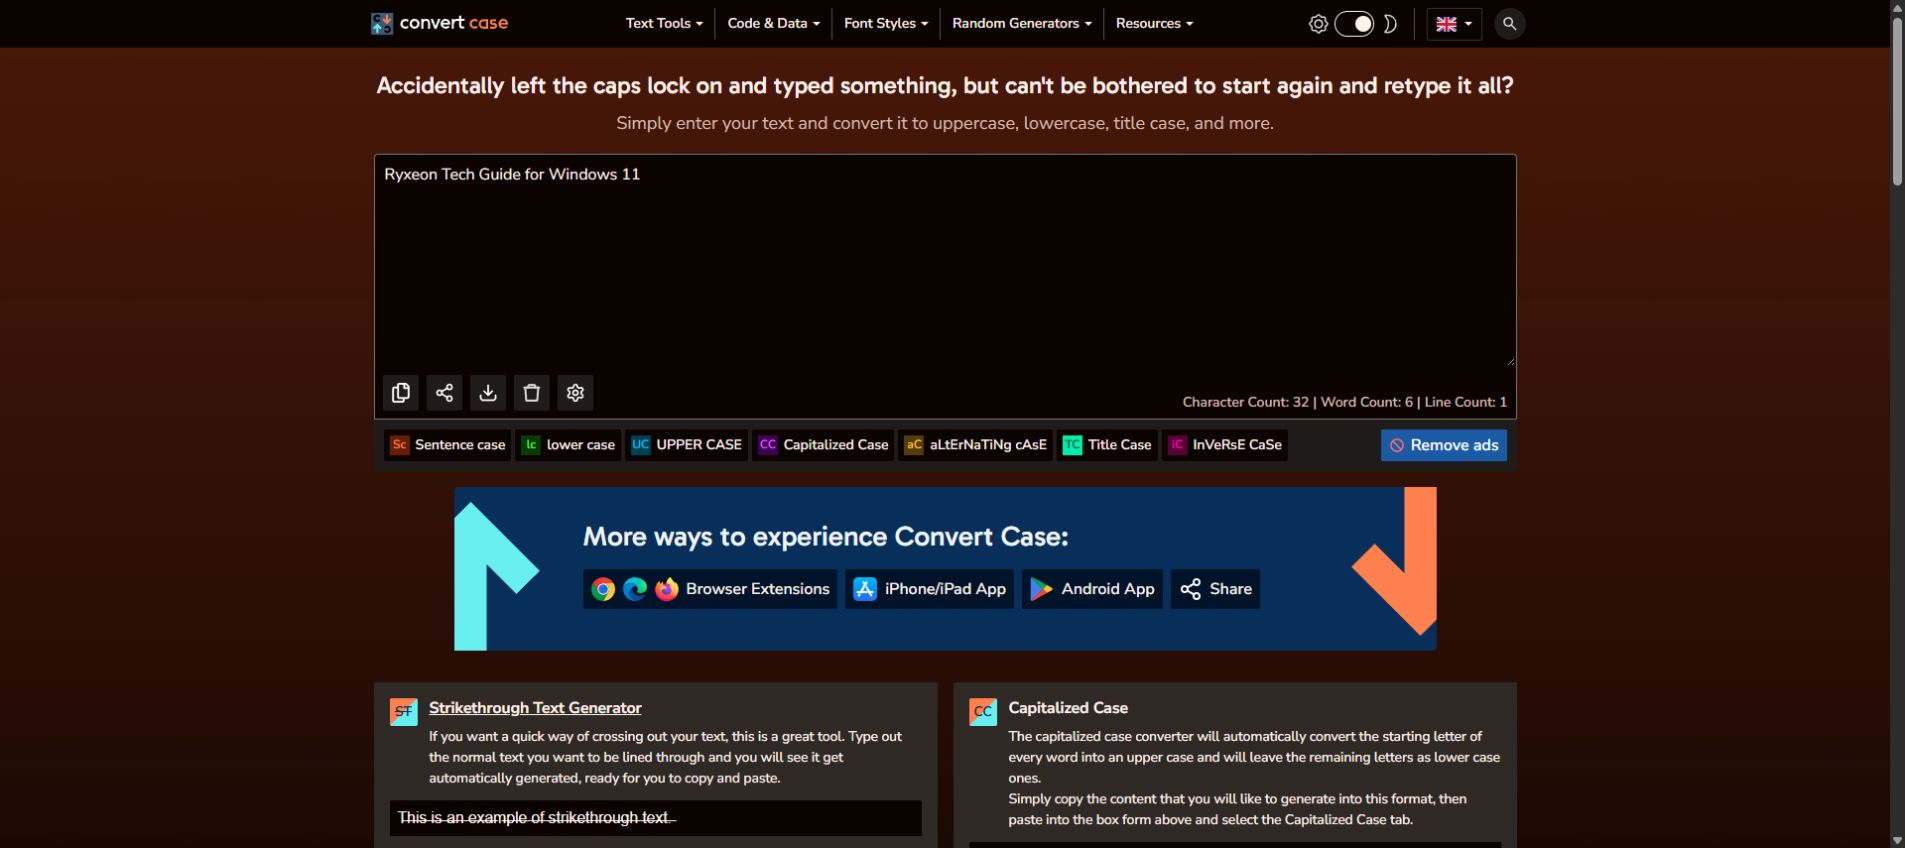The image size is (1905, 848).
Task: Clear text with the trash icon
Action: tap(532, 393)
